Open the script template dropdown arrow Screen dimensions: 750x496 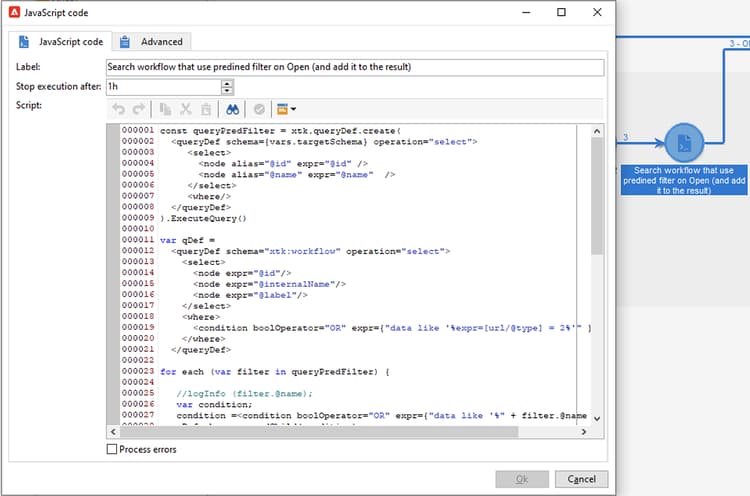pos(294,108)
